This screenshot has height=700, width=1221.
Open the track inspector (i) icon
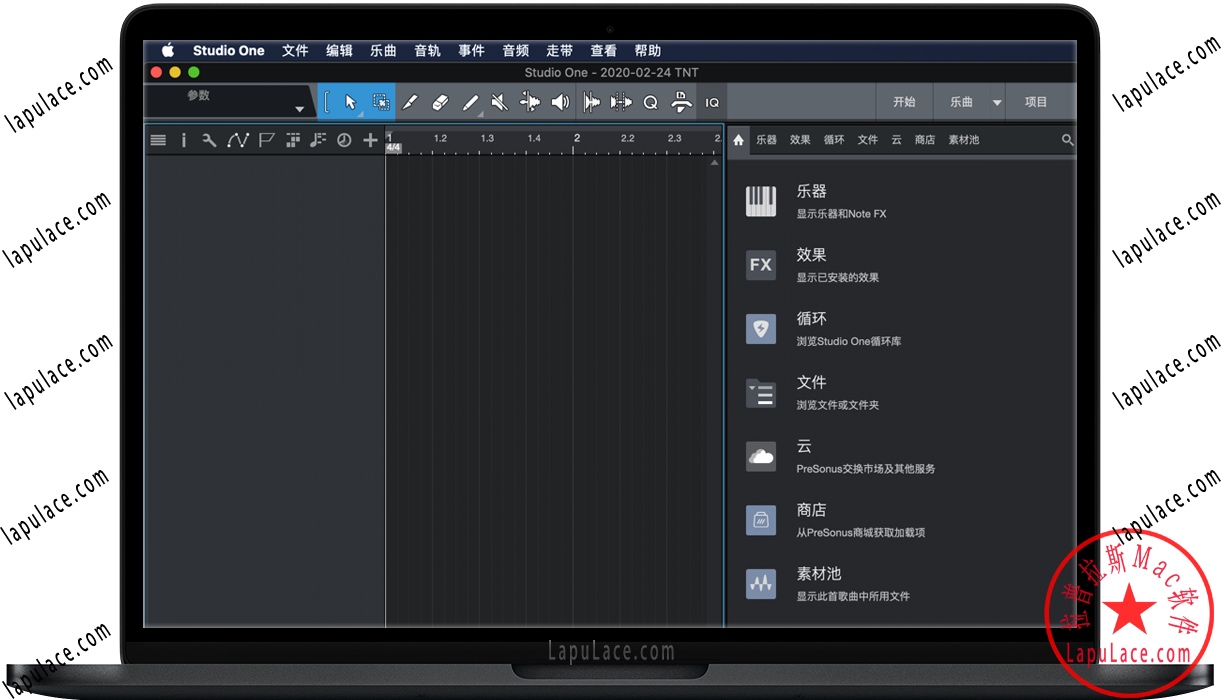[x=183, y=140]
